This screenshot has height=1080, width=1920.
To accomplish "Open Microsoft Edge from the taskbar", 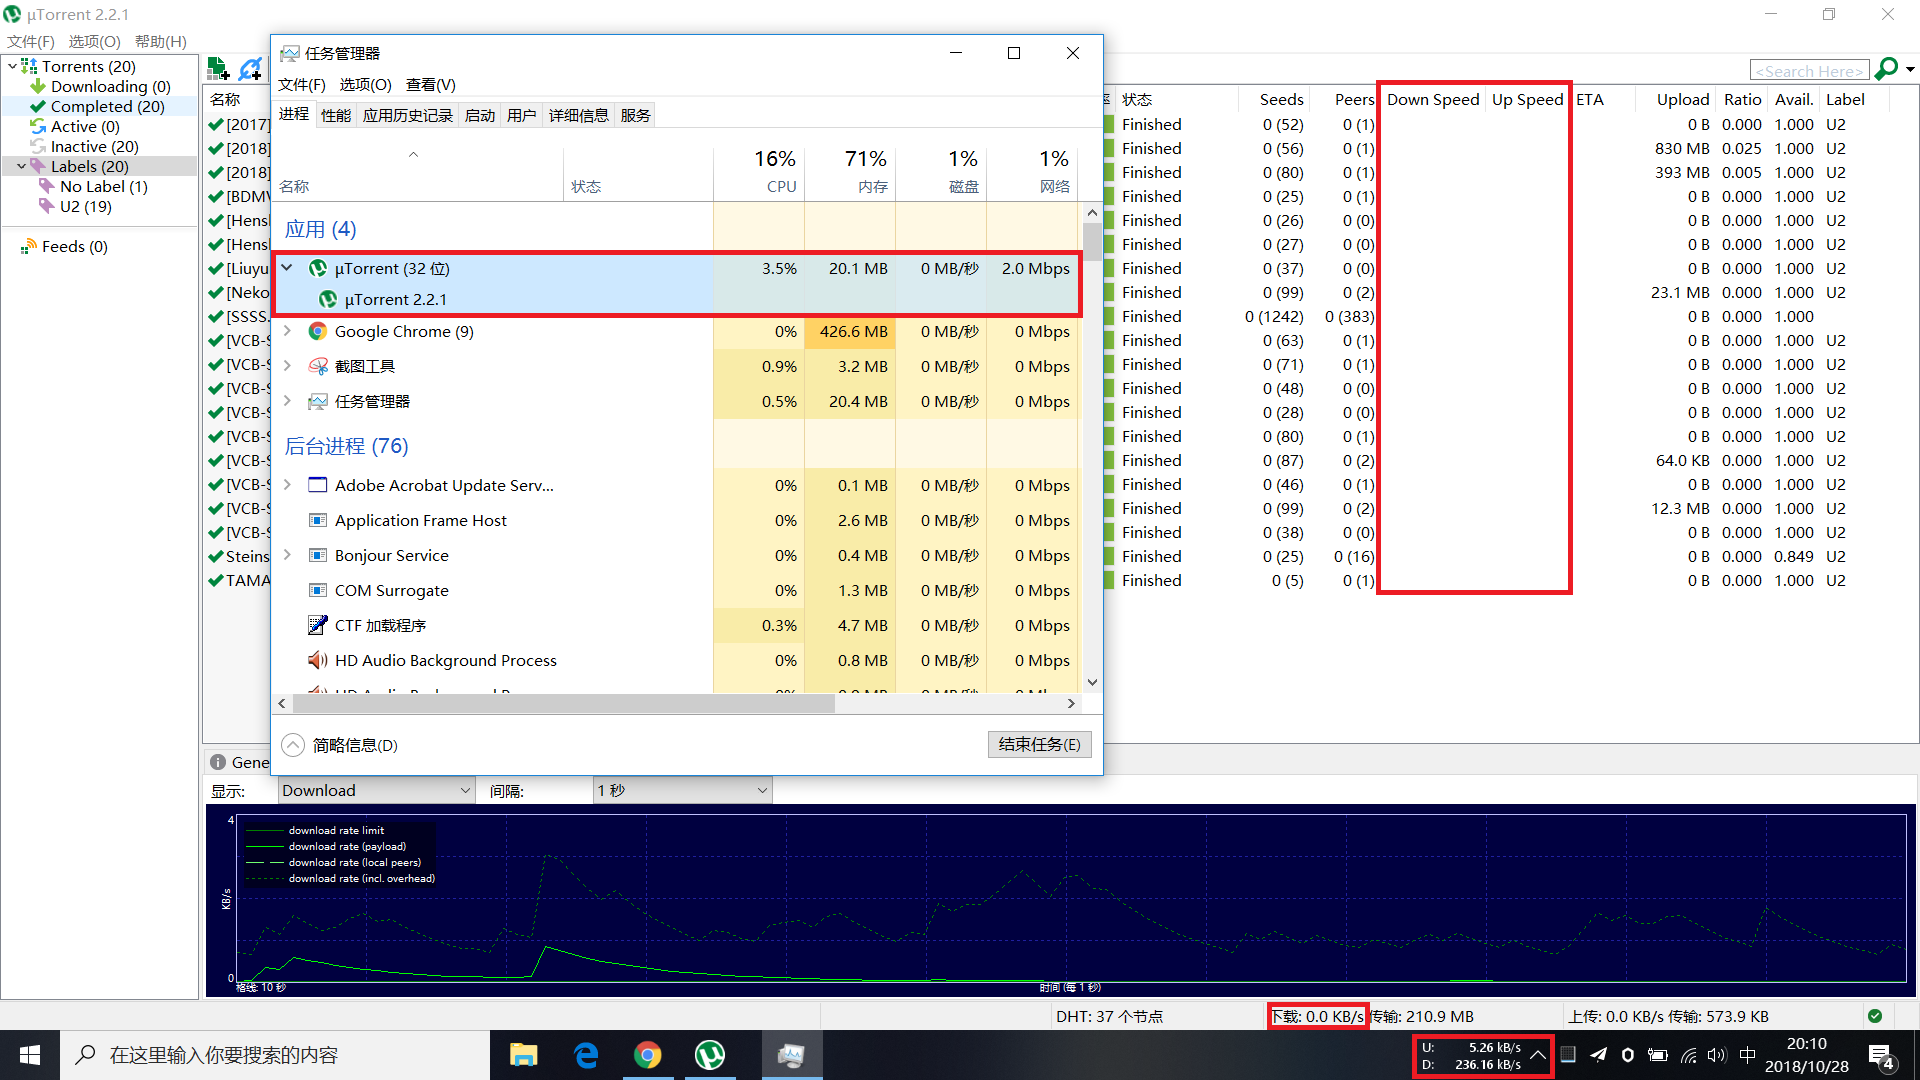I will pos(586,1055).
